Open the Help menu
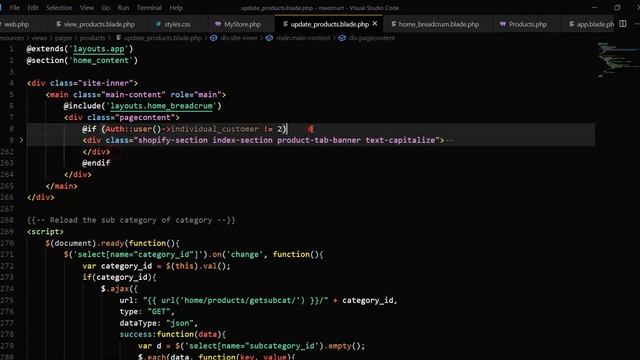This screenshot has height=360, width=640. 176,8
